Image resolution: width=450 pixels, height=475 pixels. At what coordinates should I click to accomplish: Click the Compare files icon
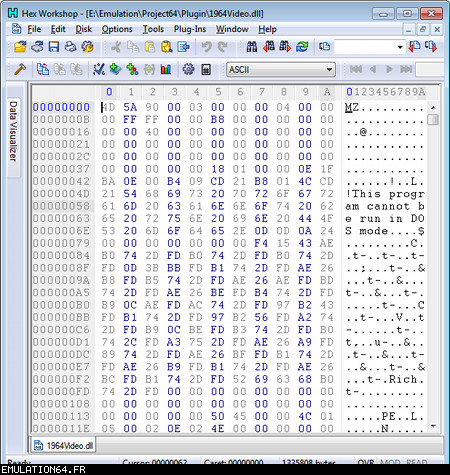(43, 69)
